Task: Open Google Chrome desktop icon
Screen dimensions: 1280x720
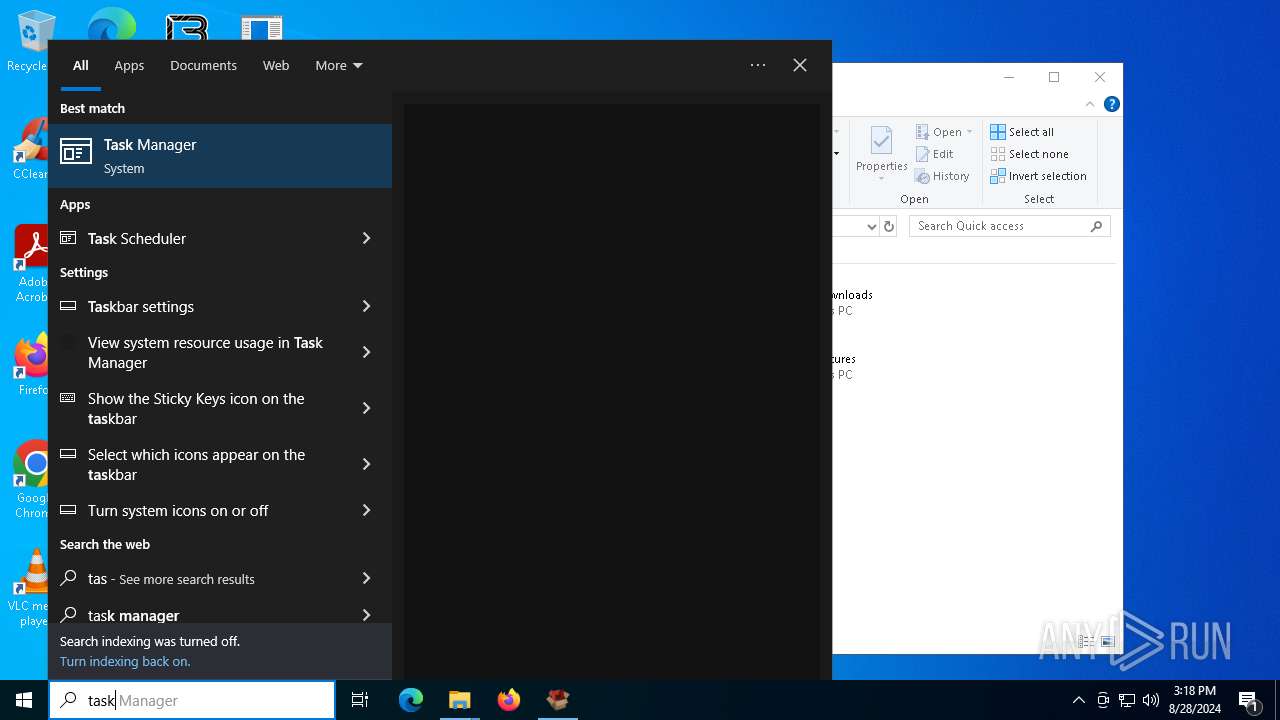Action: click(32, 480)
